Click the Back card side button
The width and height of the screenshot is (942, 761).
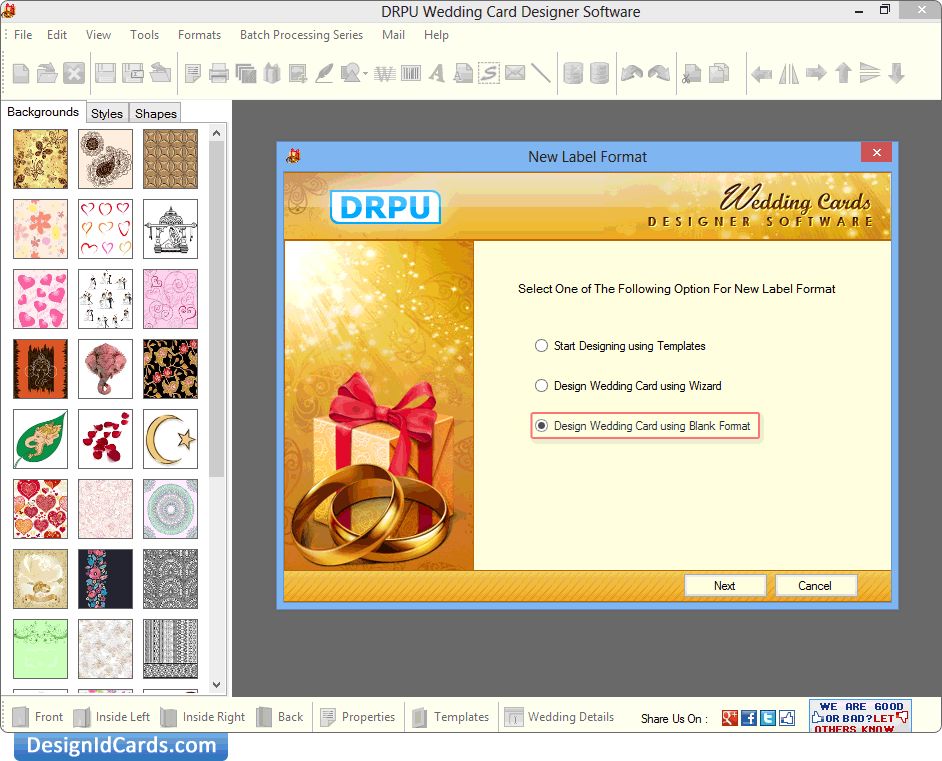tap(280, 717)
